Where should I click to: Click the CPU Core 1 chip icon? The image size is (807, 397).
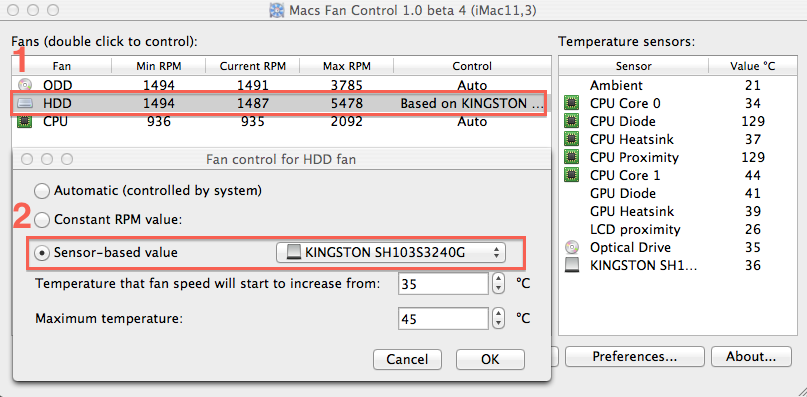click(x=571, y=175)
